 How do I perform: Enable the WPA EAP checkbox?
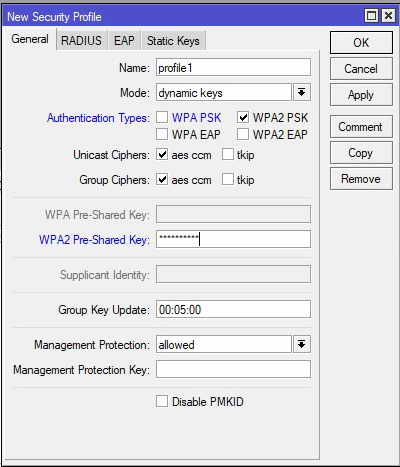pyautogui.click(x=162, y=134)
